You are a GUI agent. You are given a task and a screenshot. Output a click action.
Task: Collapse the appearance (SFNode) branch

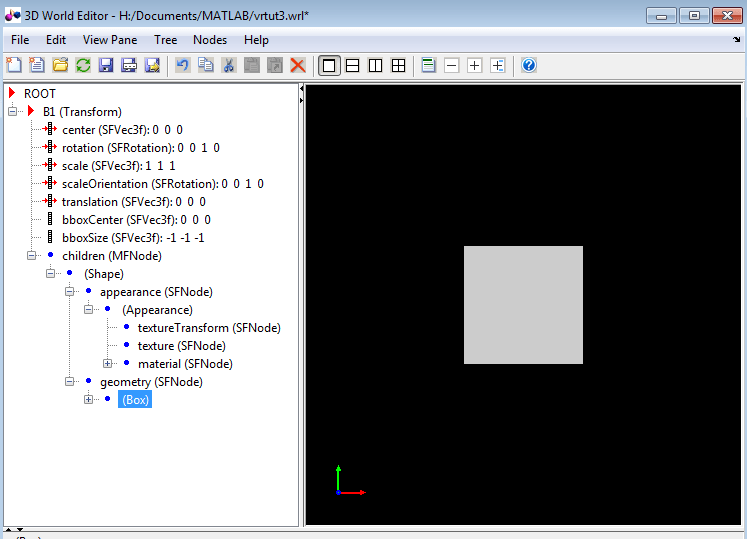click(x=70, y=292)
